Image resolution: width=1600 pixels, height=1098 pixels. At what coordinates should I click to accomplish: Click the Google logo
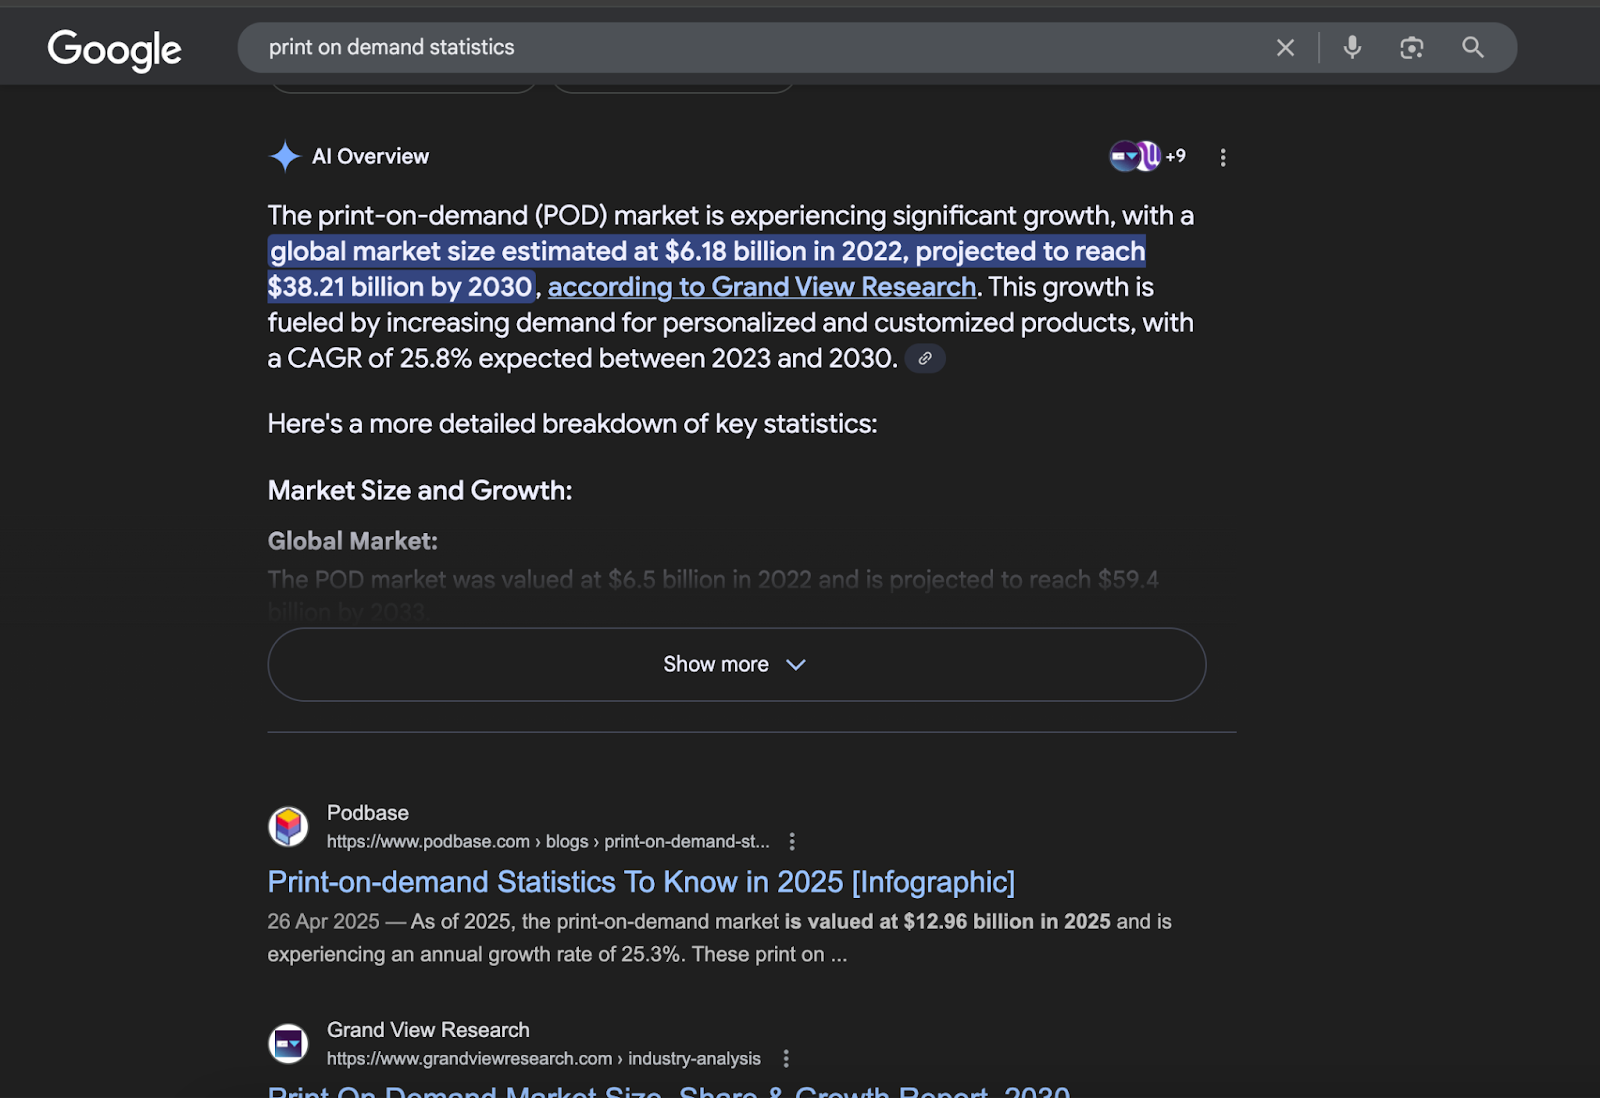coord(114,48)
